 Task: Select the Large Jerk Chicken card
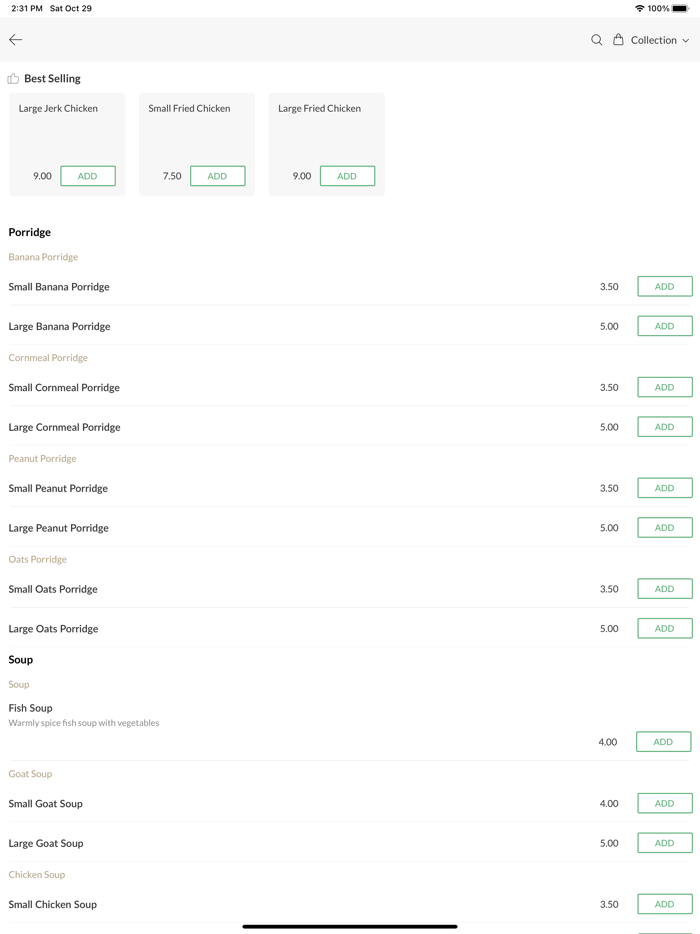pyautogui.click(x=67, y=130)
